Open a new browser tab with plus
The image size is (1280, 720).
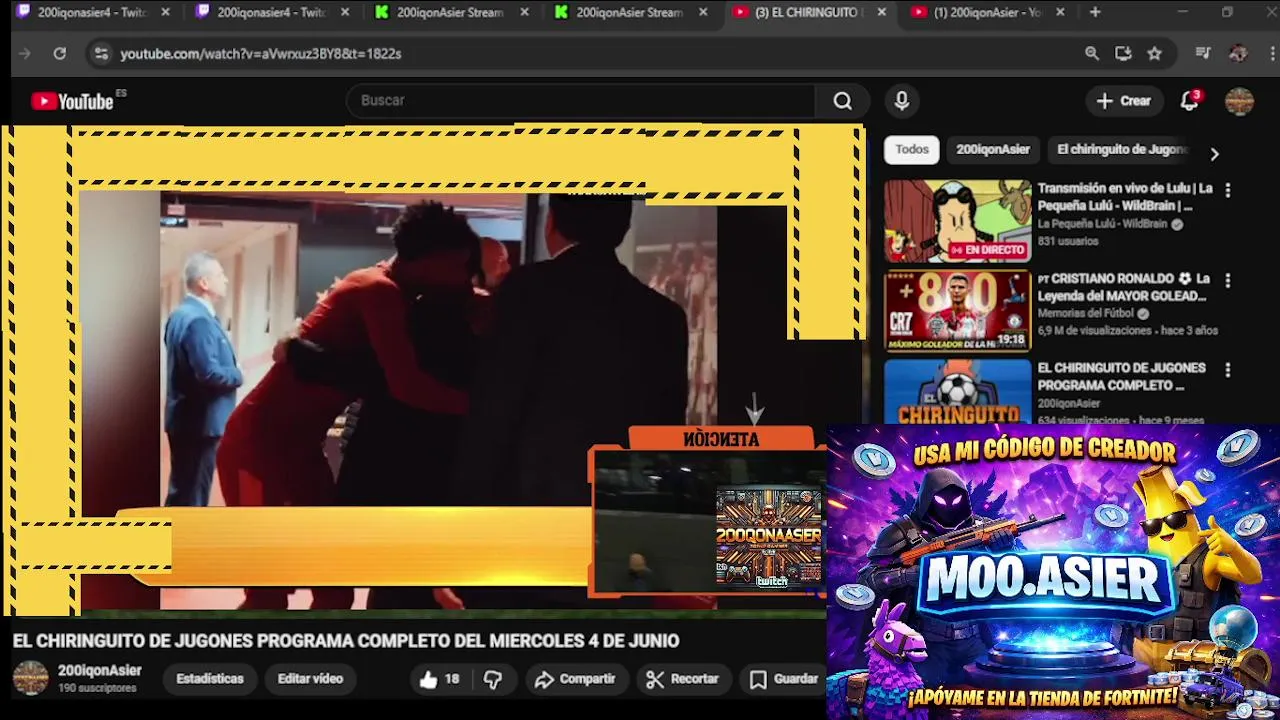(x=1095, y=13)
